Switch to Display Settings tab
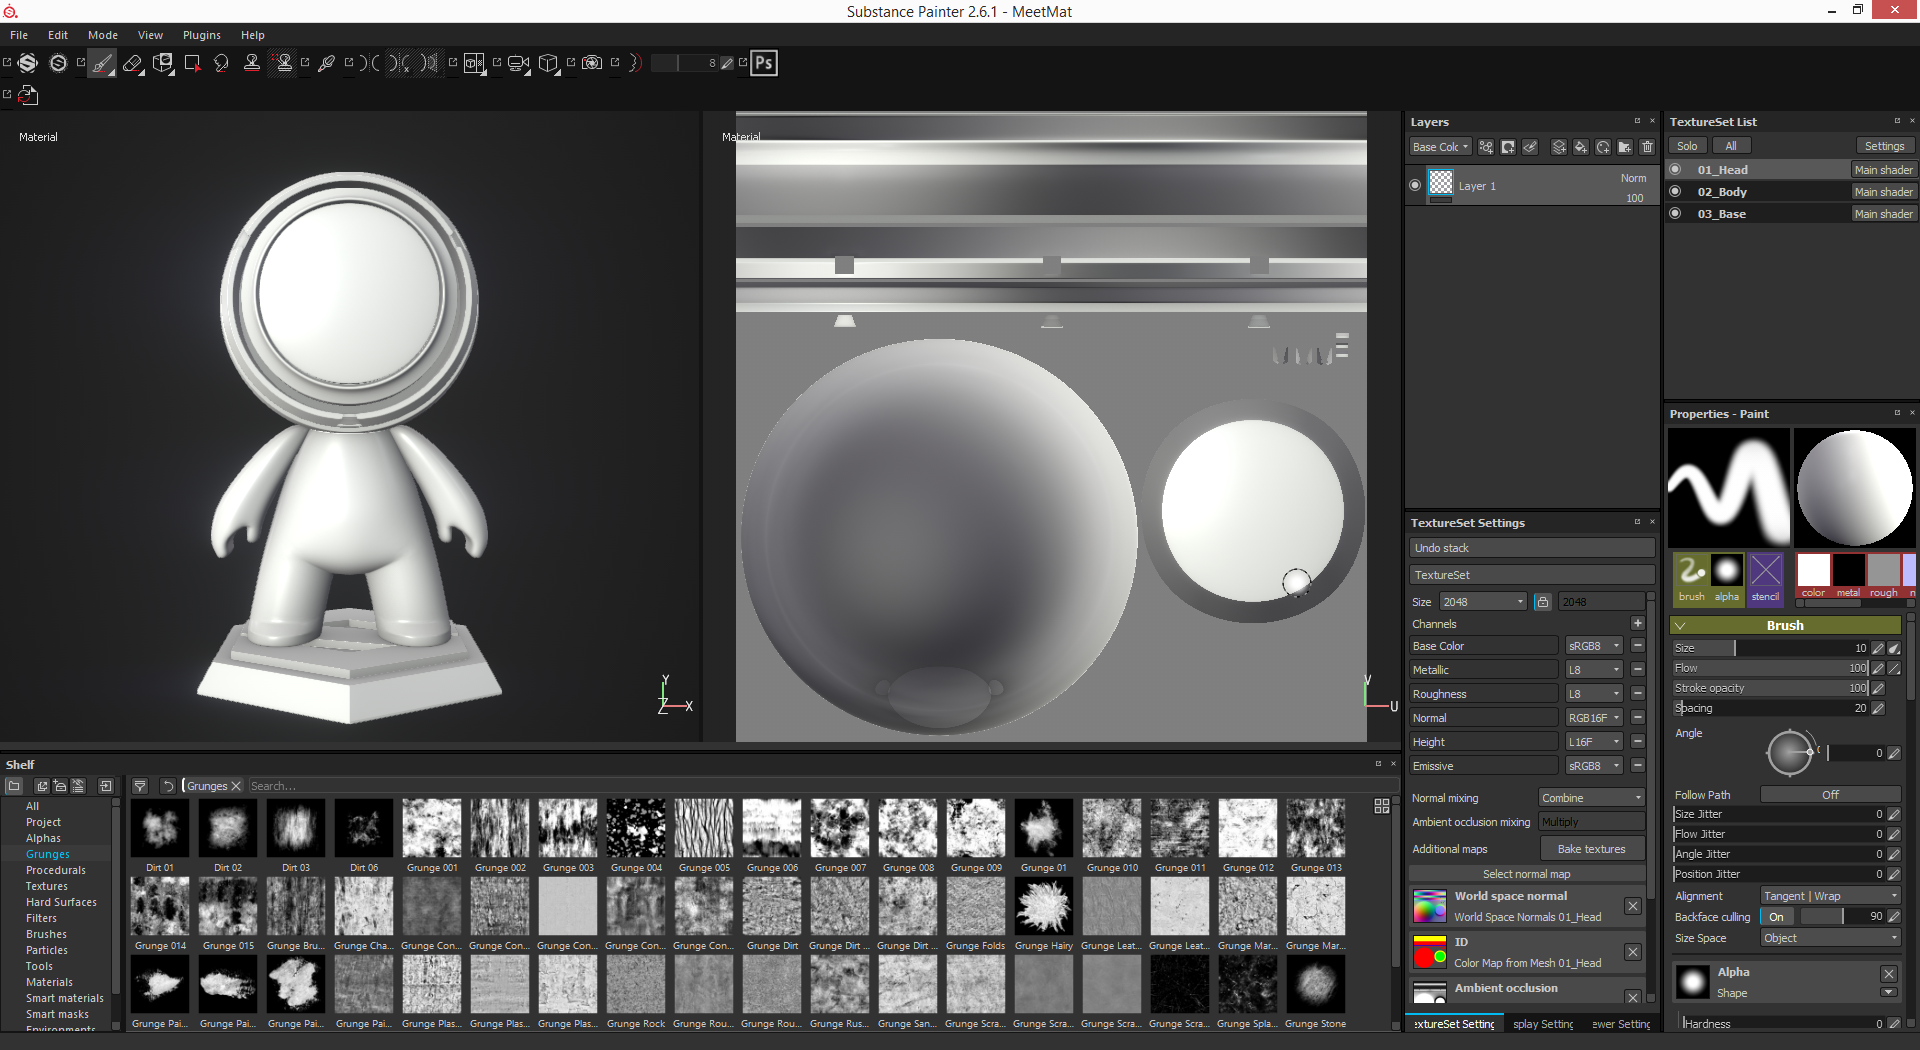The image size is (1920, 1050). pyautogui.click(x=1542, y=1024)
